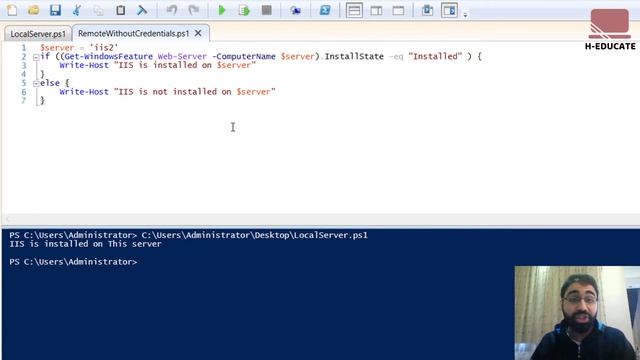Image resolution: width=640 pixels, height=360 pixels.
Task: Launch PowerShell in separate window icon
Action: (325, 10)
